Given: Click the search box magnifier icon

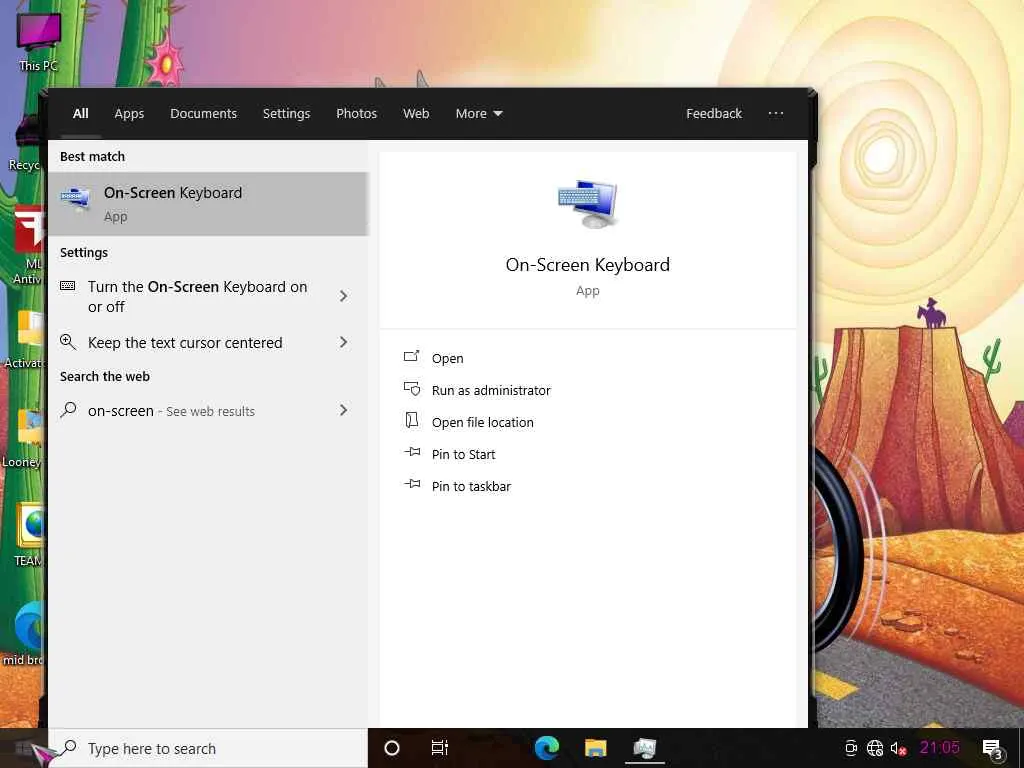Looking at the screenshot, I should [x=68, y=748].
